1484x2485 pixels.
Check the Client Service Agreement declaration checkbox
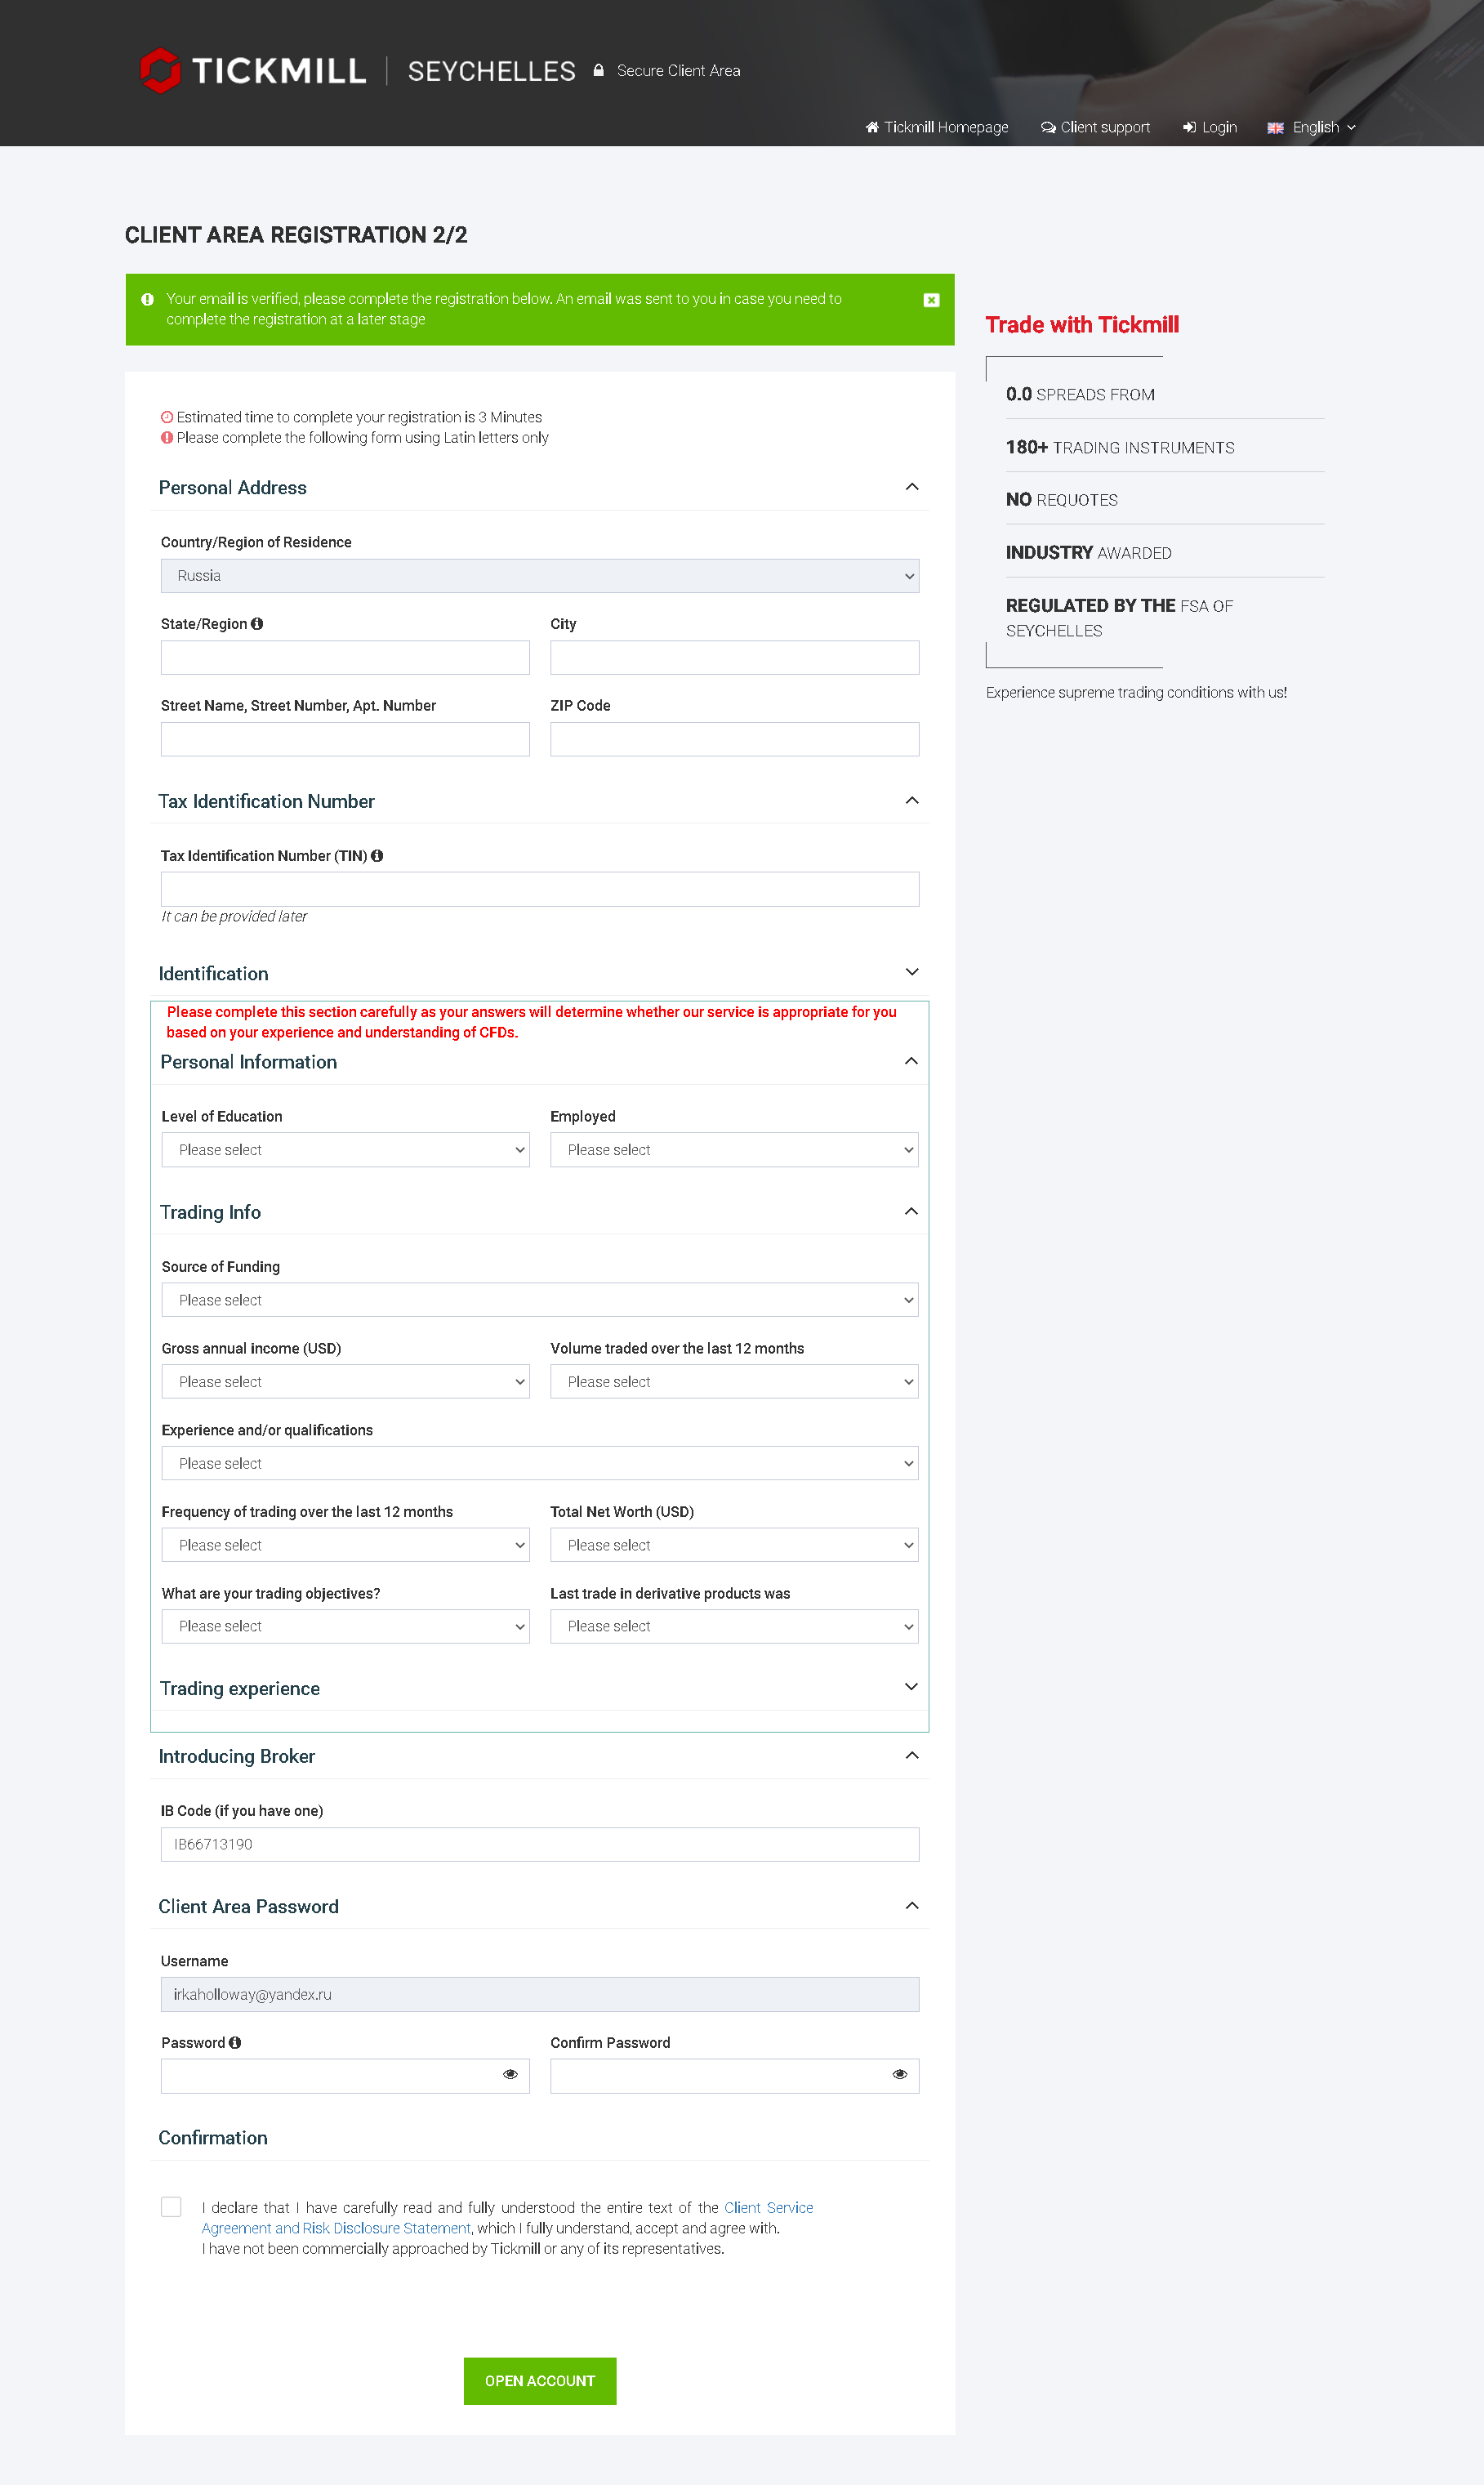click(171, 2207)
